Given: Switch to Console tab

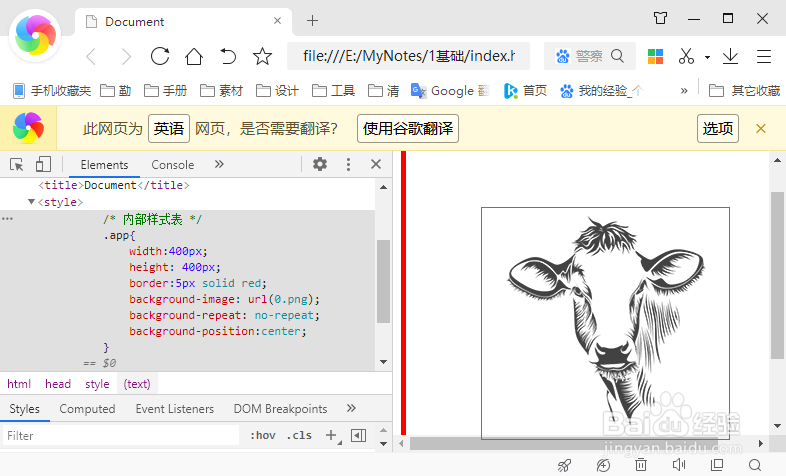Looking at the screenshot, I should point(172,165).
